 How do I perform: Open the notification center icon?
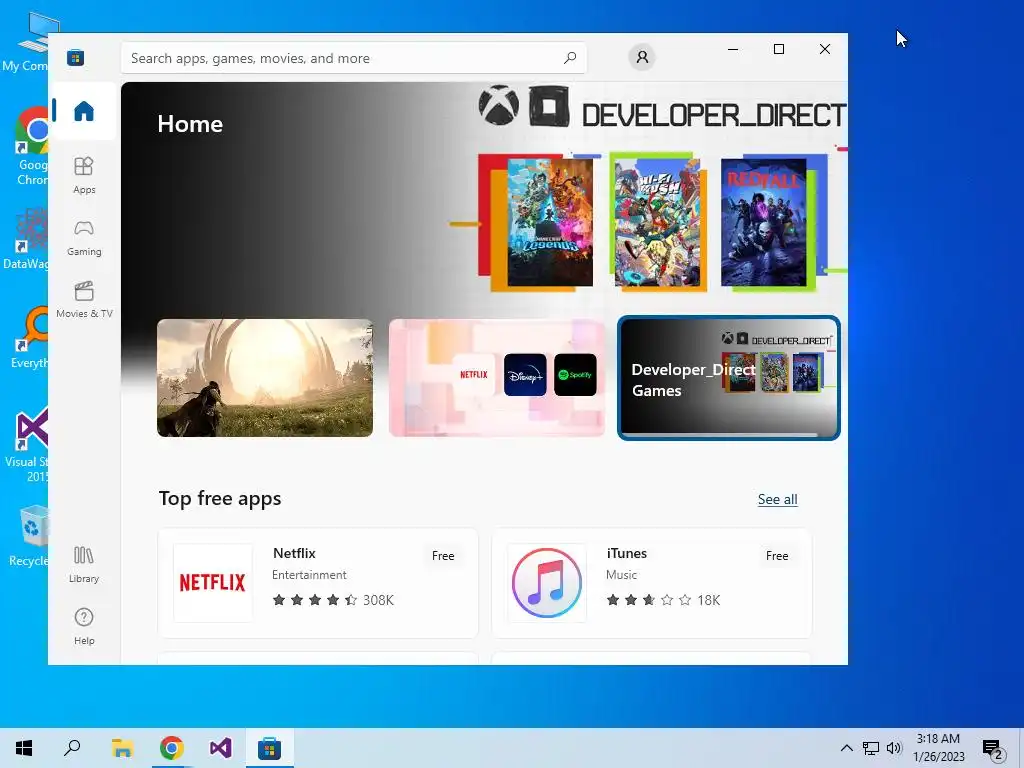pyautogui.click(x=993, y=749)
